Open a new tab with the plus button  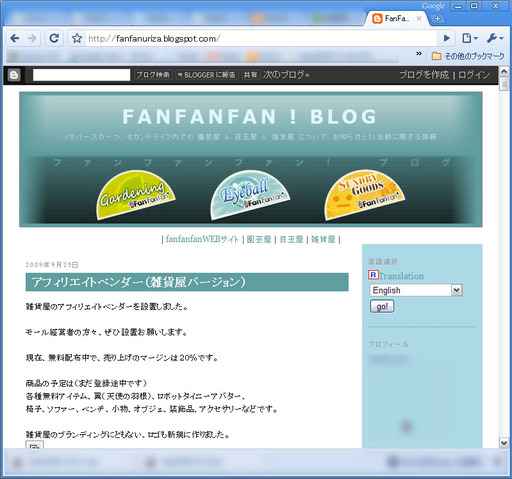click(437, 19)
